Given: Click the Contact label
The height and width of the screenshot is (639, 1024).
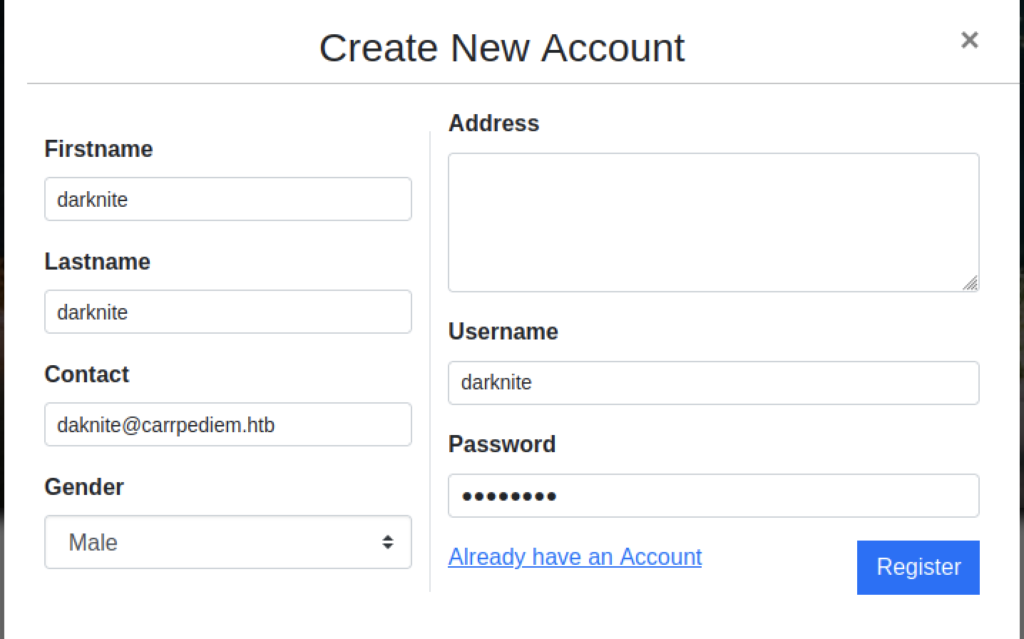Looking at the screenshot, I should pyautogui.click(x=87, y=374).
